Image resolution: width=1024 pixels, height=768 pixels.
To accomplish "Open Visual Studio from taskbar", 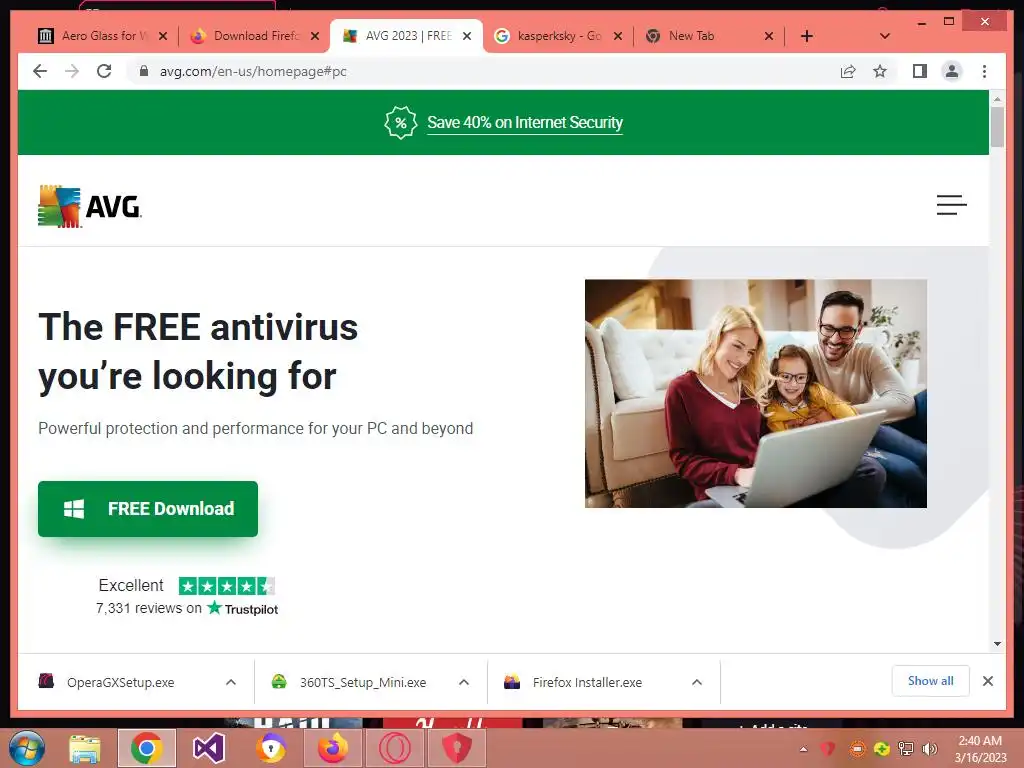I will point(208,748).
